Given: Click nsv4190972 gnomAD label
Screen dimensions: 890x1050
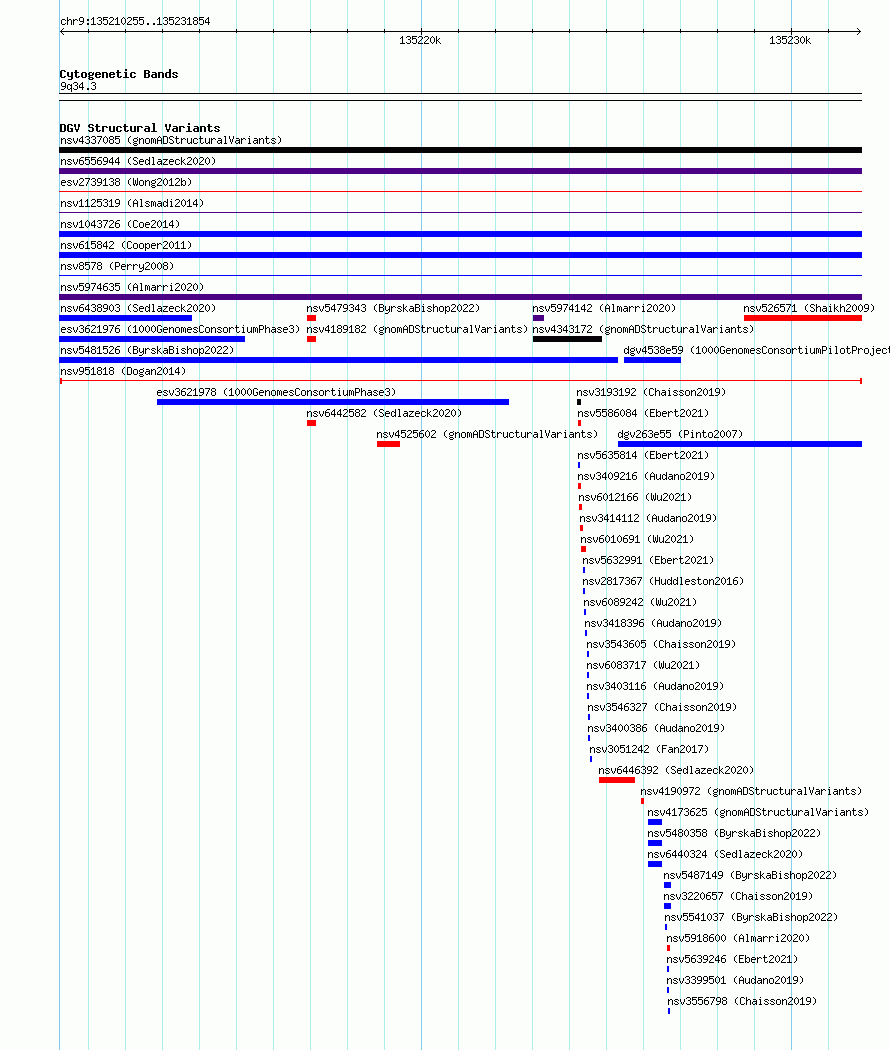Looking at the screenshot, I should click(751, 792).
